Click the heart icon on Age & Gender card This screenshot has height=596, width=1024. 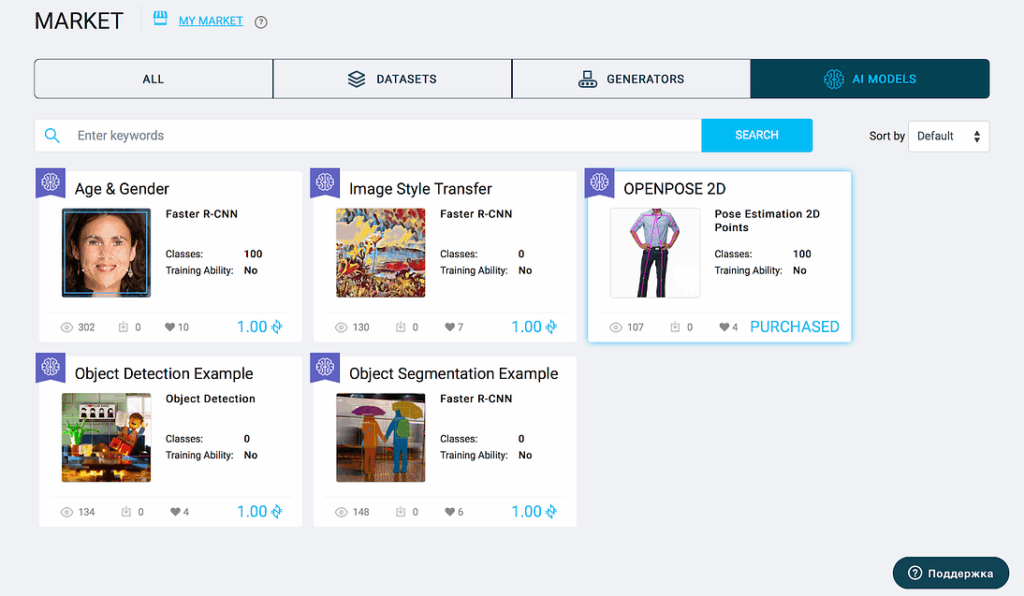pos(169,327)
